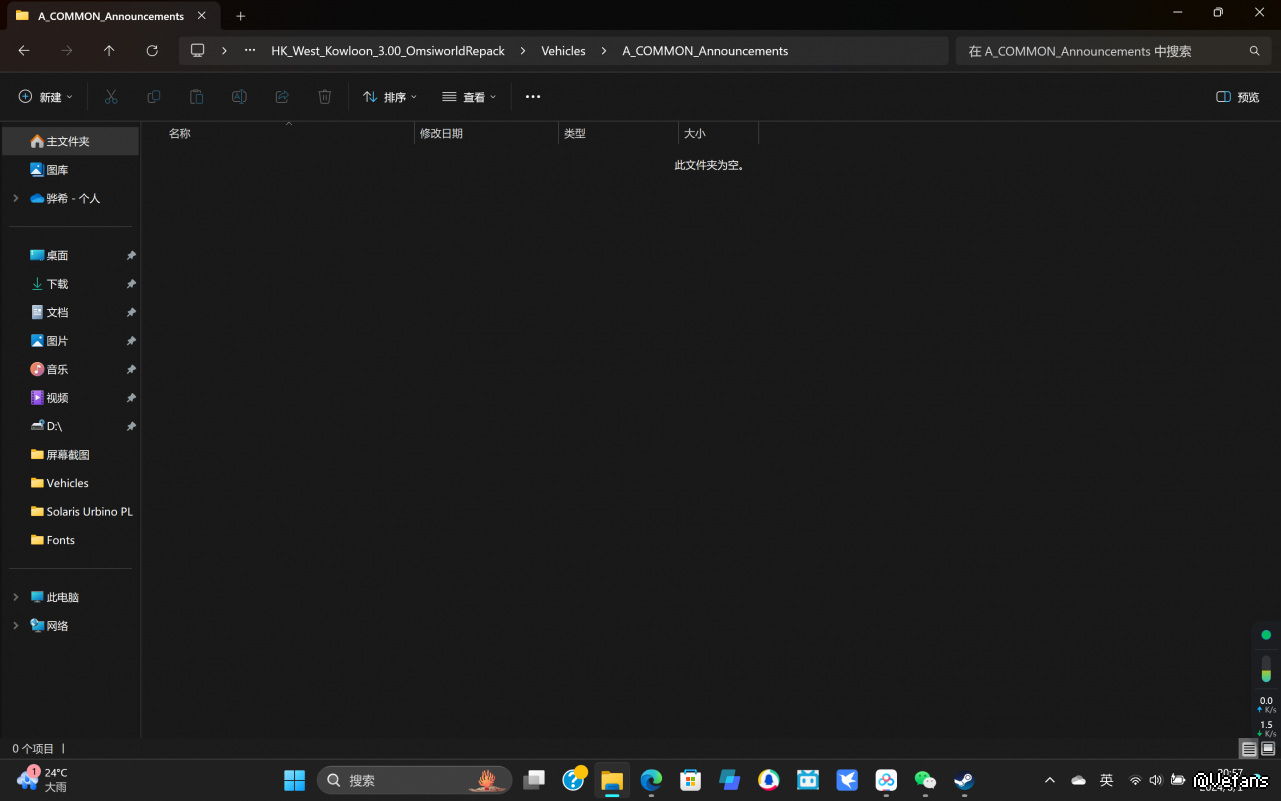Switch to large thumbnails view mode
The height and width of the screenshot is (801, 1281).
coord(1268,749)
